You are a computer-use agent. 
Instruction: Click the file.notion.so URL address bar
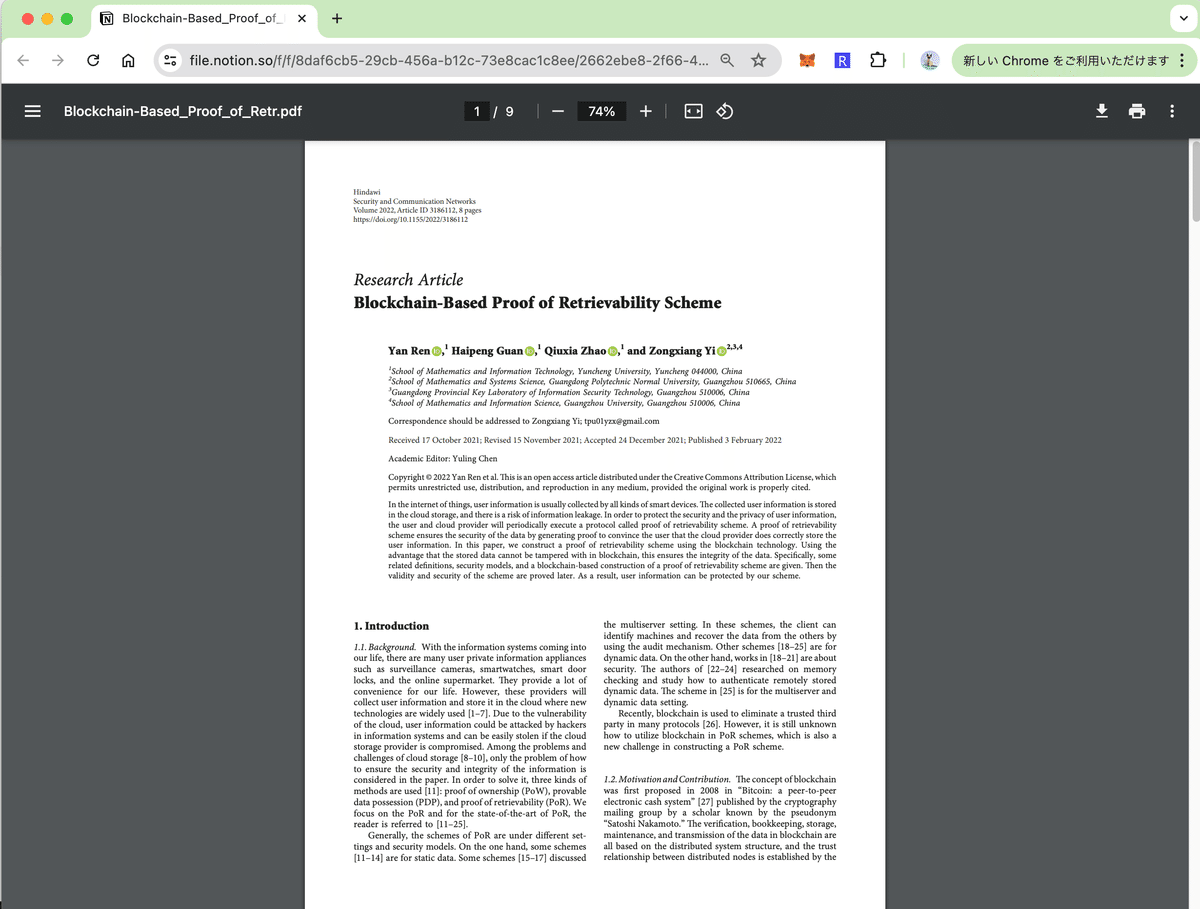tap(450, 61)
